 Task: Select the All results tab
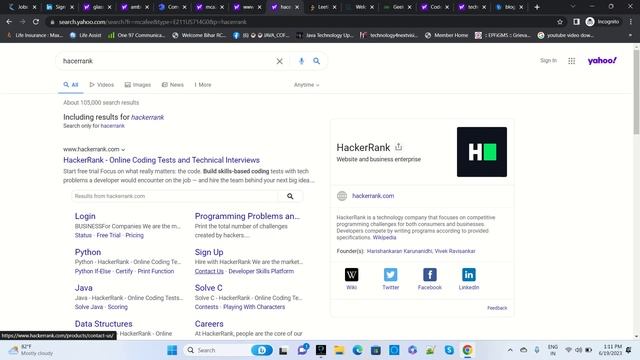point(71,85)
